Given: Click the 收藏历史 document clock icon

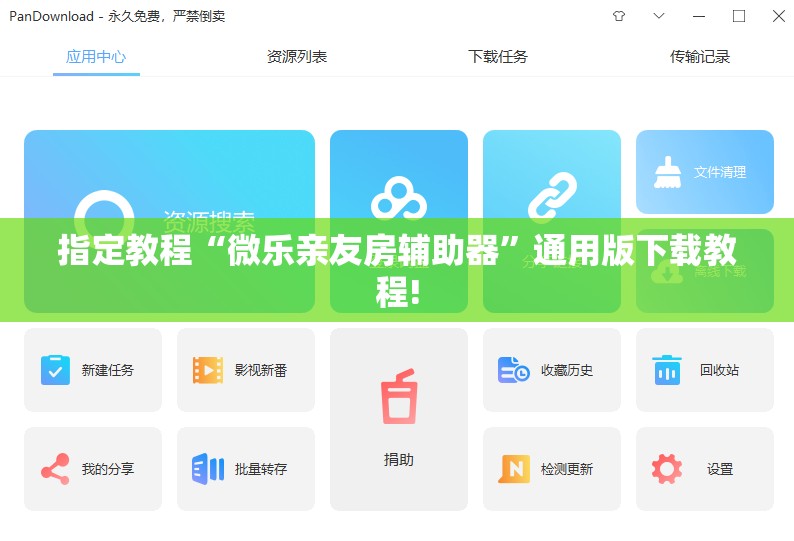Looking at the screenshot, I should click(x=513, y=370).
